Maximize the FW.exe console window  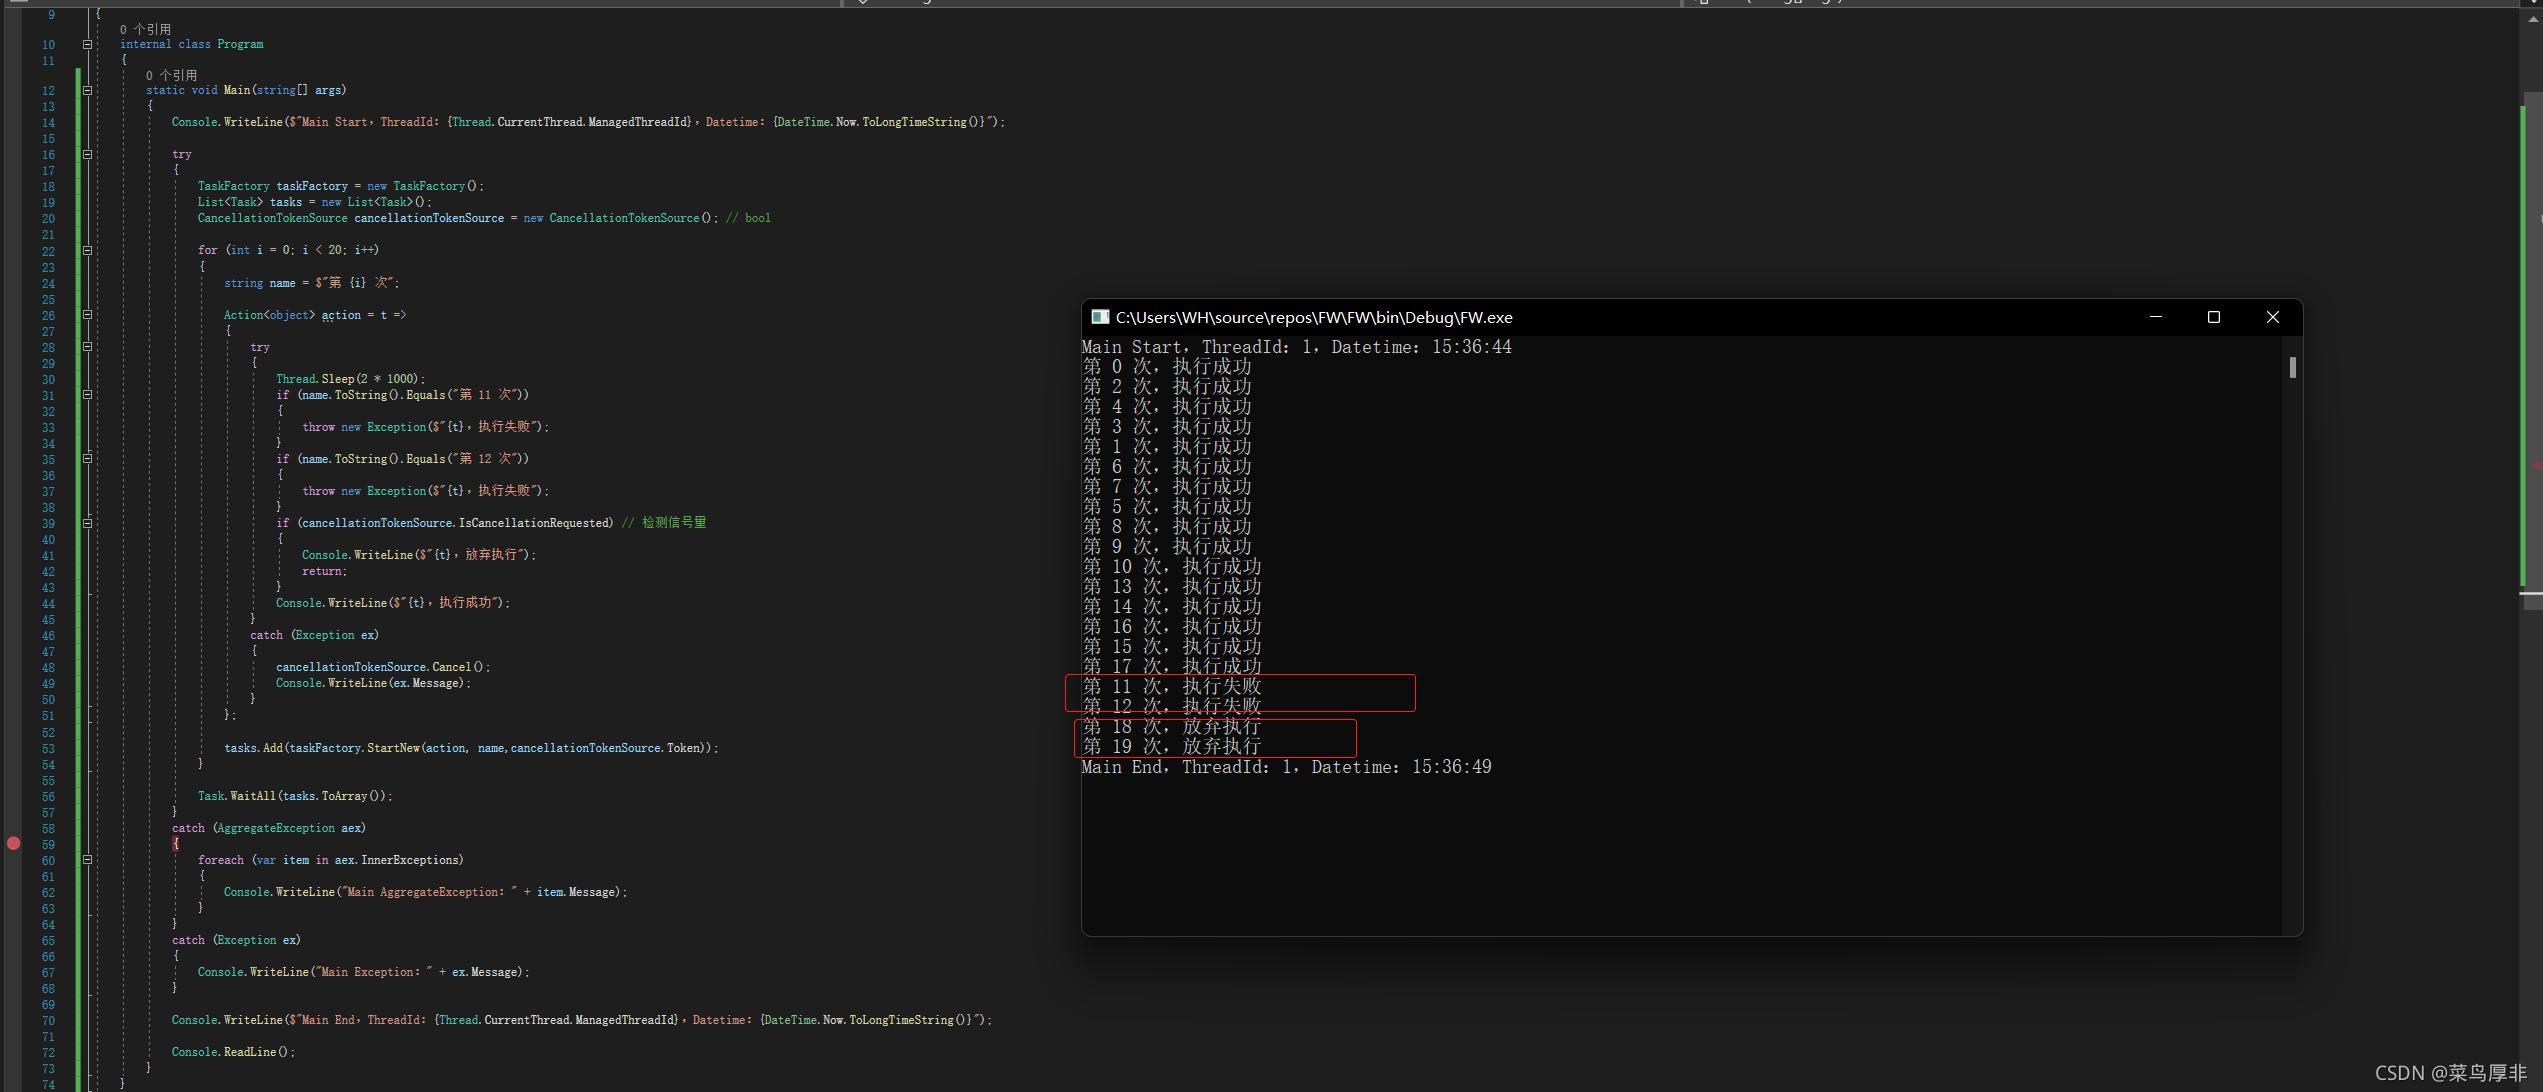click(2214, 317)
